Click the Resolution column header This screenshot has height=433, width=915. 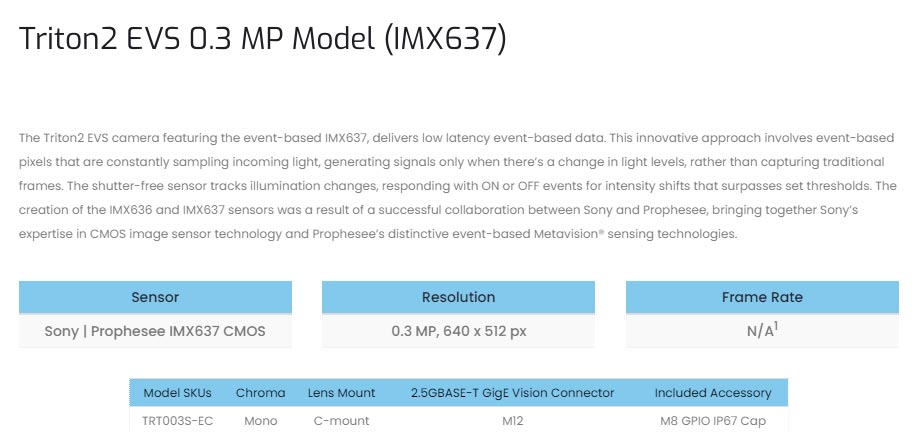(x=458, y=297)
